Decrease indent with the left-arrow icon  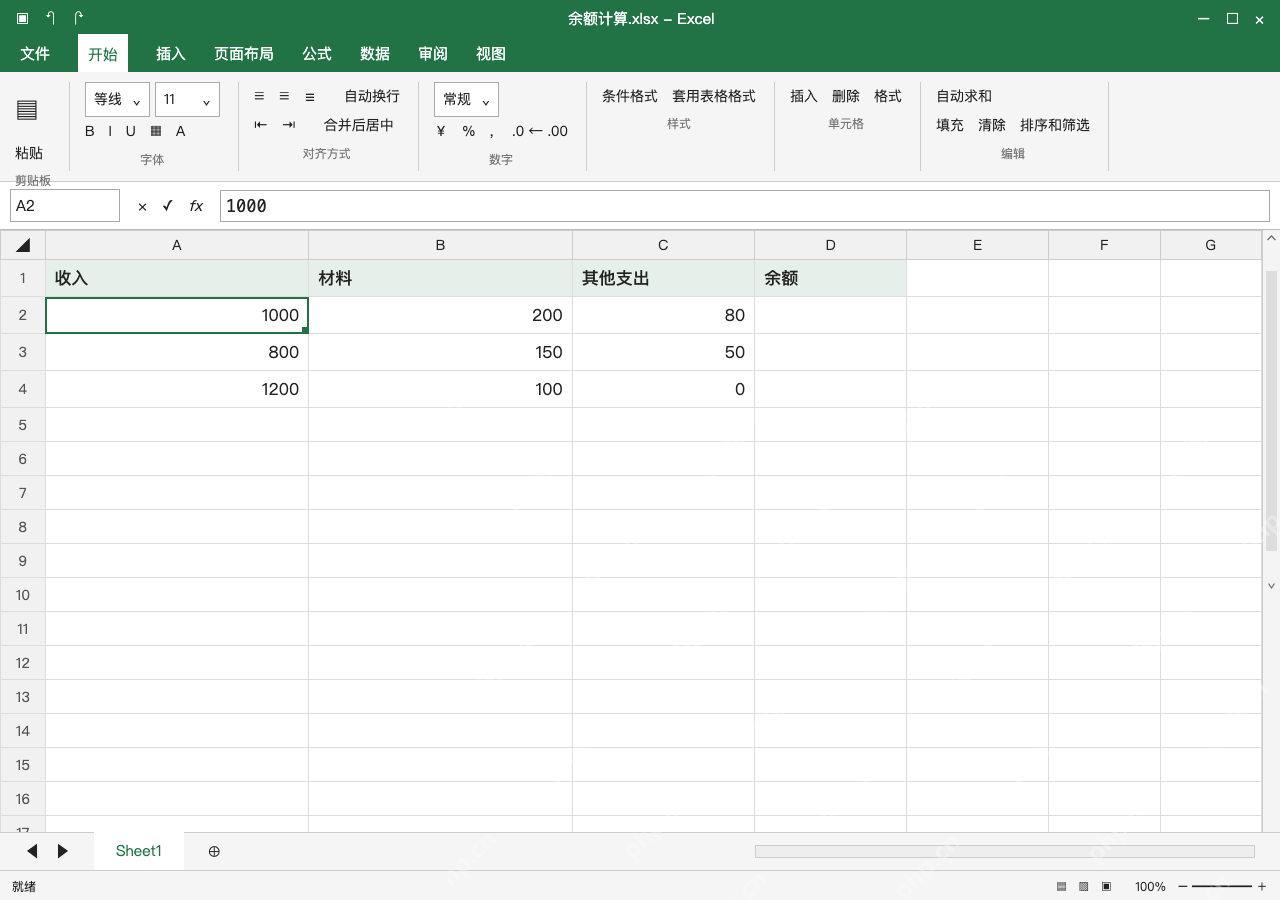[x=261, y=125]
